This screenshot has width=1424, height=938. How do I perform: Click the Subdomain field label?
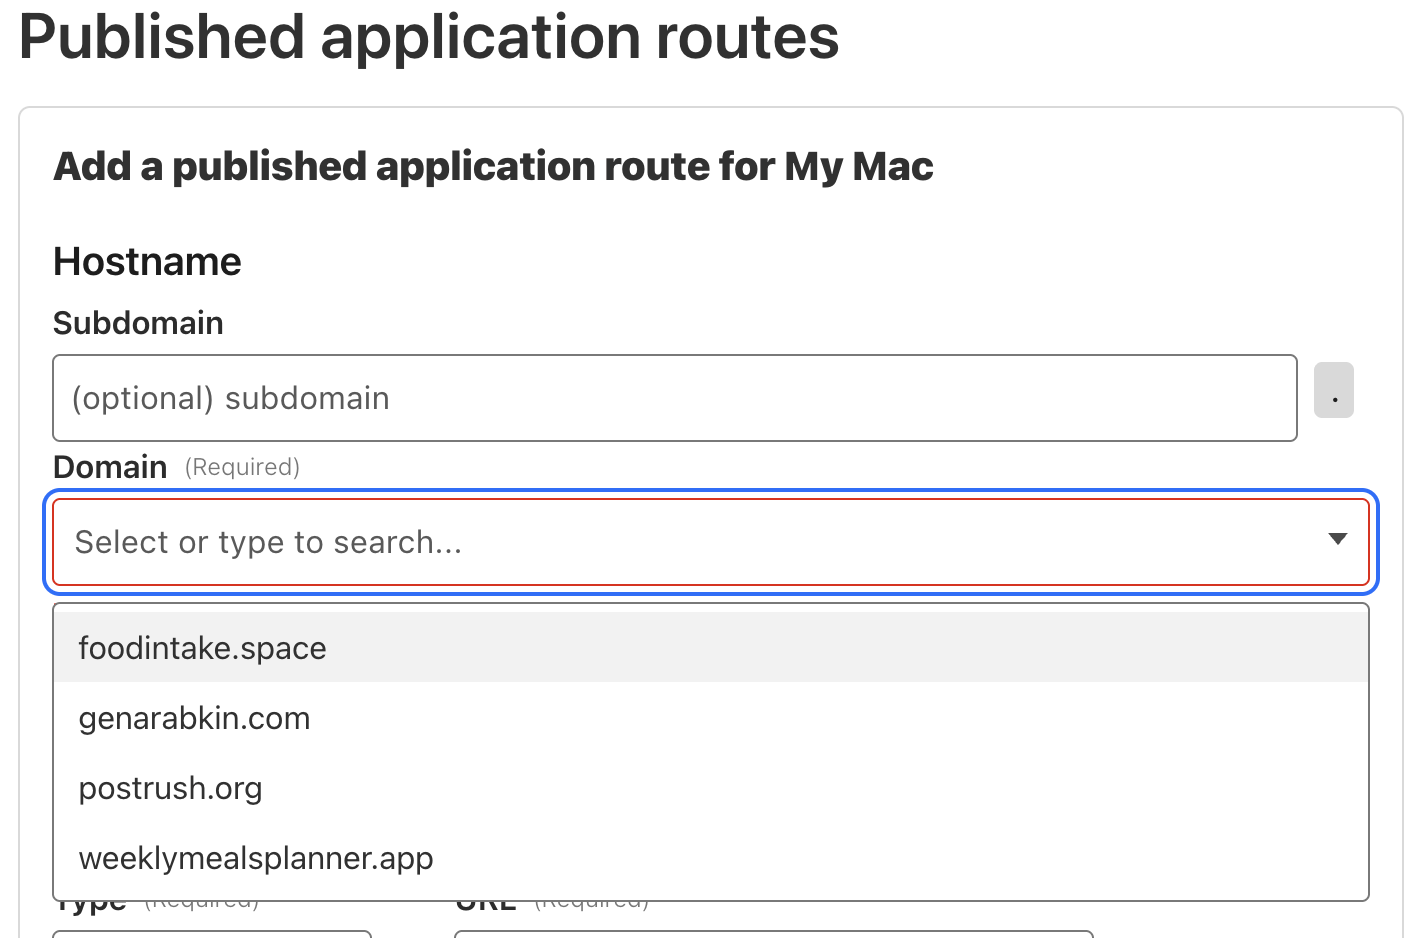point(138,323)
